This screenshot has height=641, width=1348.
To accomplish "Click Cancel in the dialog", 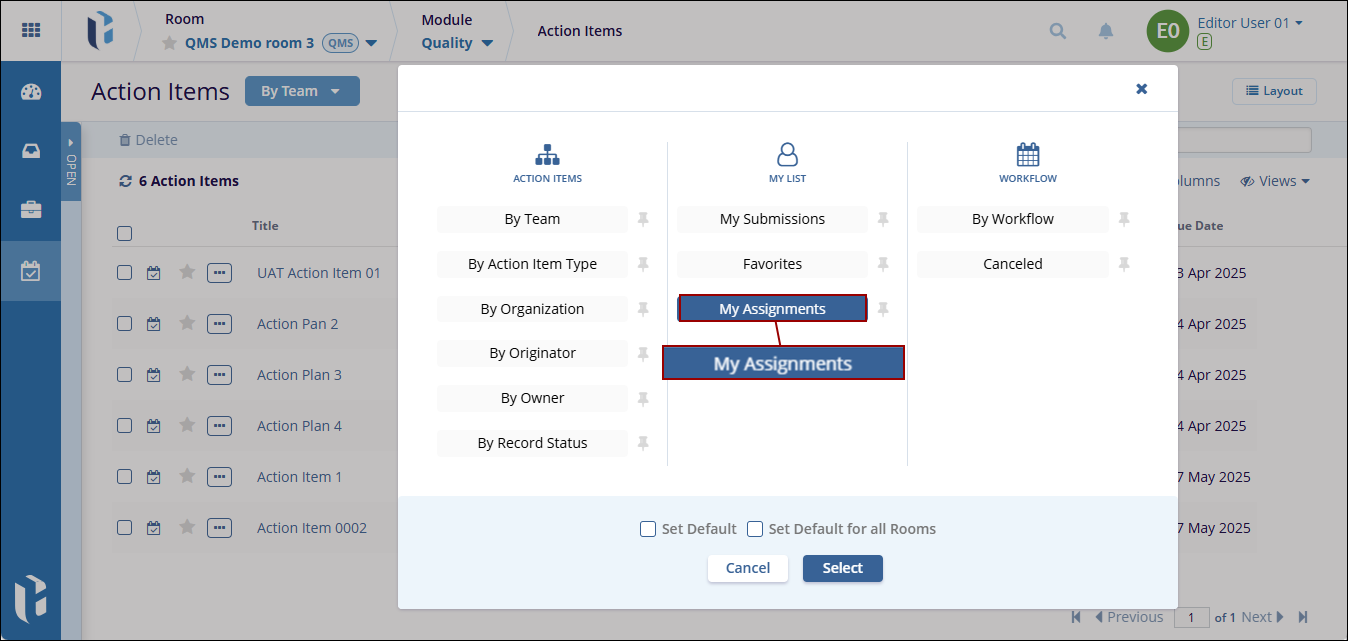I will [x=747, y=568].
